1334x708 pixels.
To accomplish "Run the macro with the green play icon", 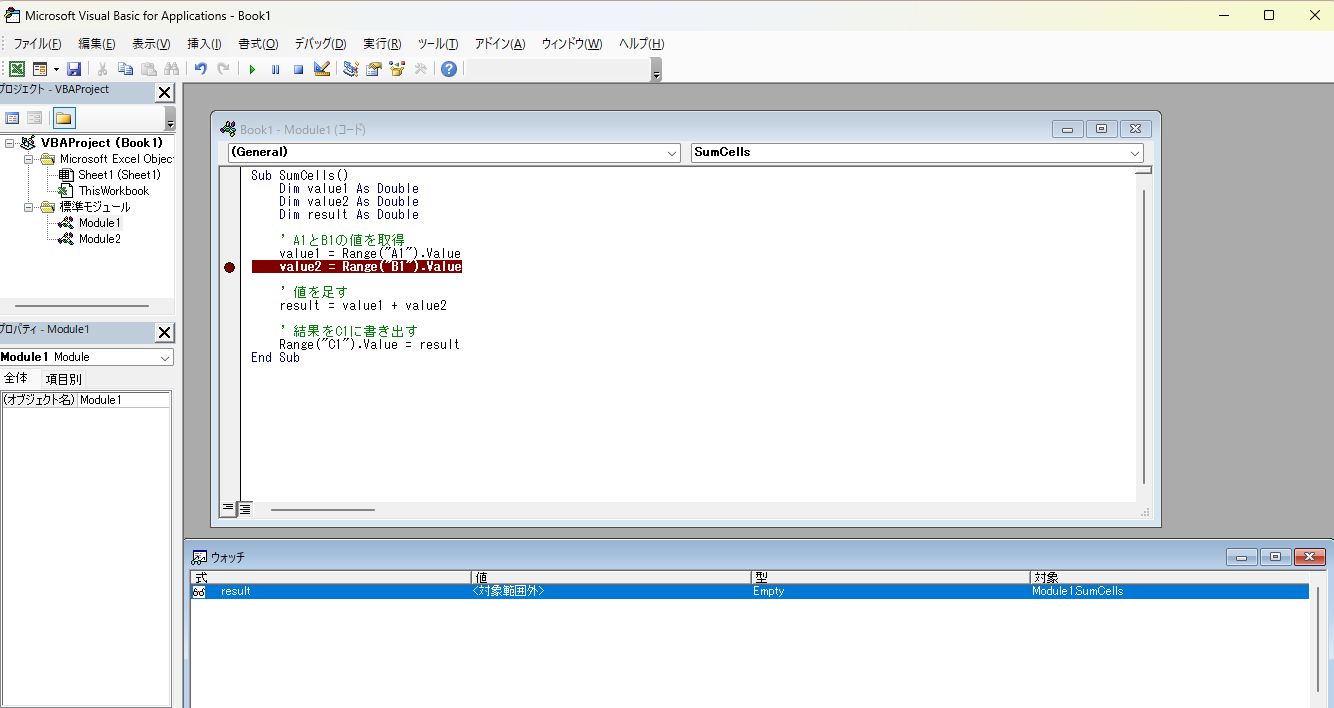I will (252, 69).
